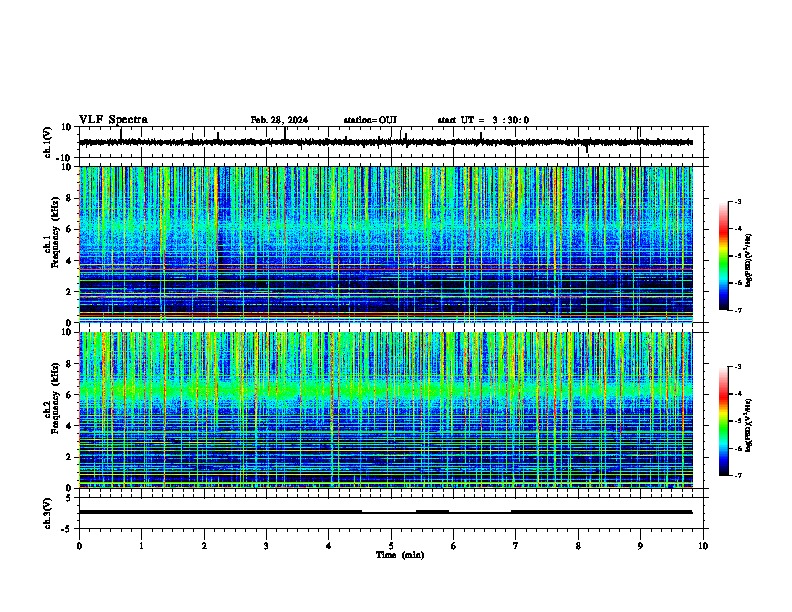
Task: Click the "ch.3(V)" axis label
Action: pos(48,513)
